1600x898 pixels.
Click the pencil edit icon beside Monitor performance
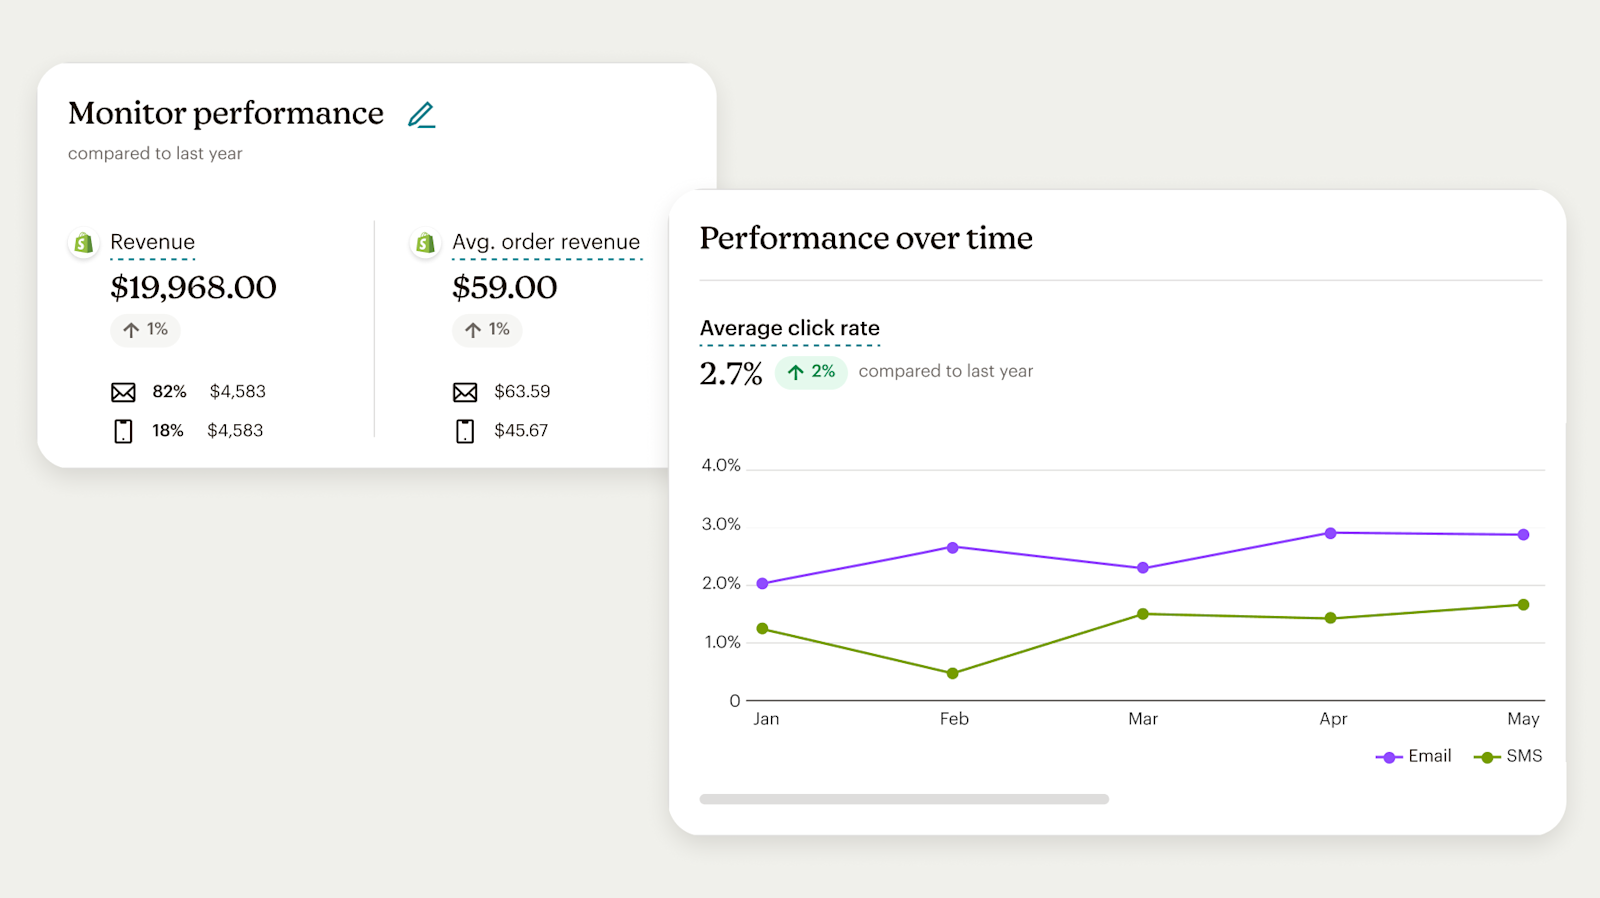click(x=421, y=116)
